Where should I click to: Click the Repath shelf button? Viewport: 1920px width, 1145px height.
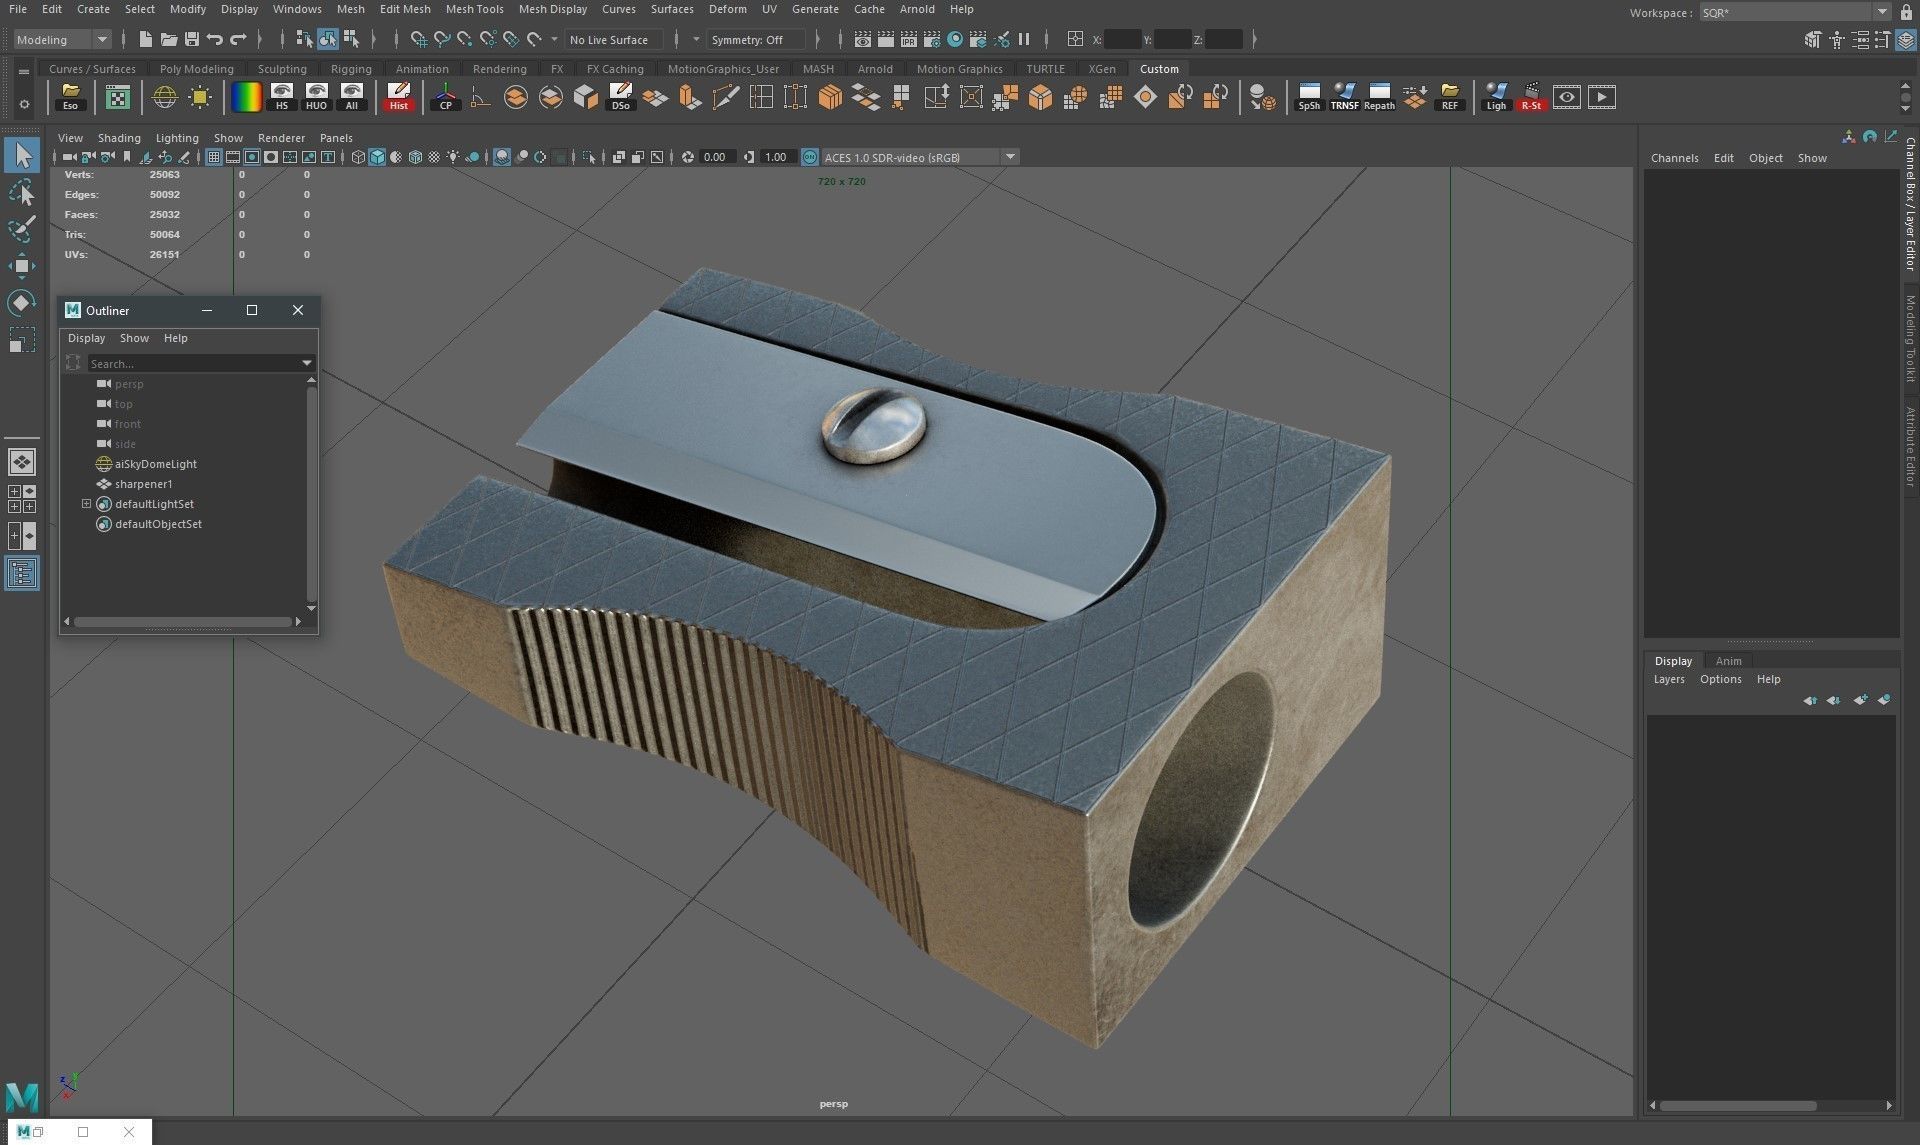[1379, 97]
